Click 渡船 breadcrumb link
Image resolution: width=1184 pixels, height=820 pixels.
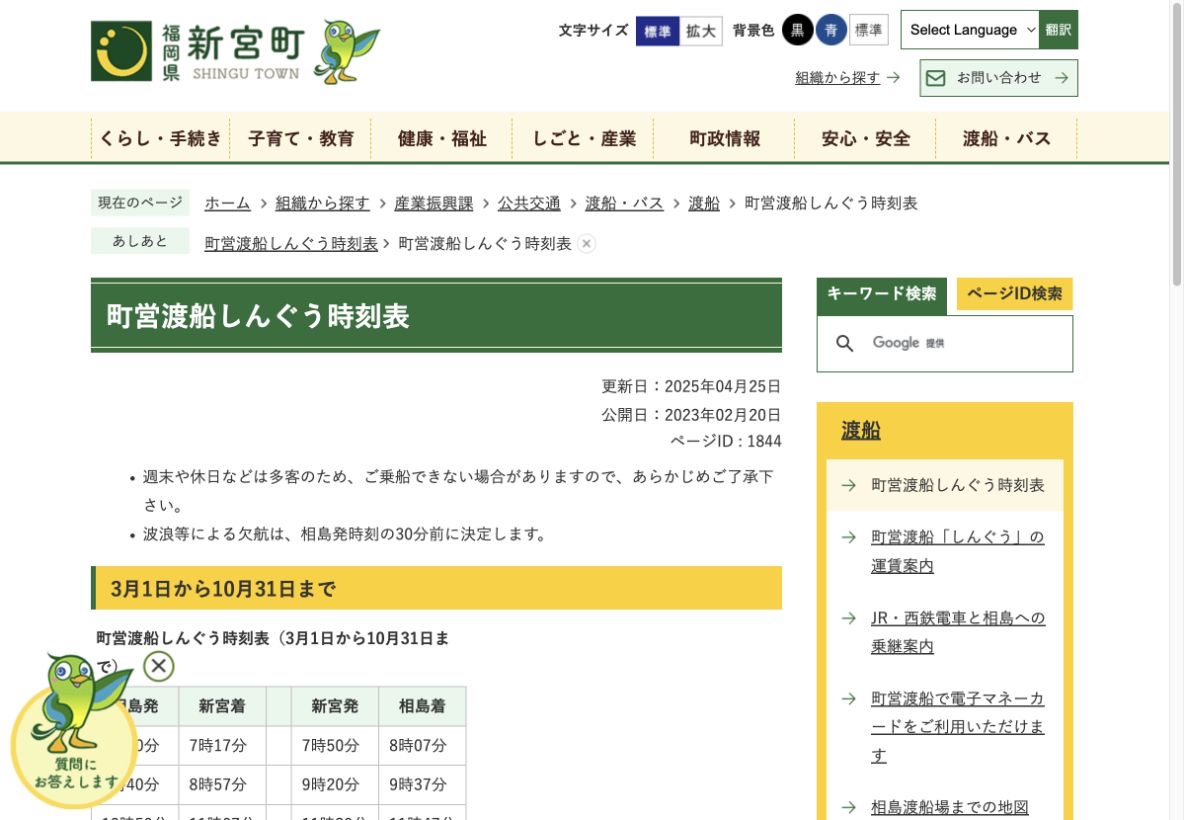(704, 203)
